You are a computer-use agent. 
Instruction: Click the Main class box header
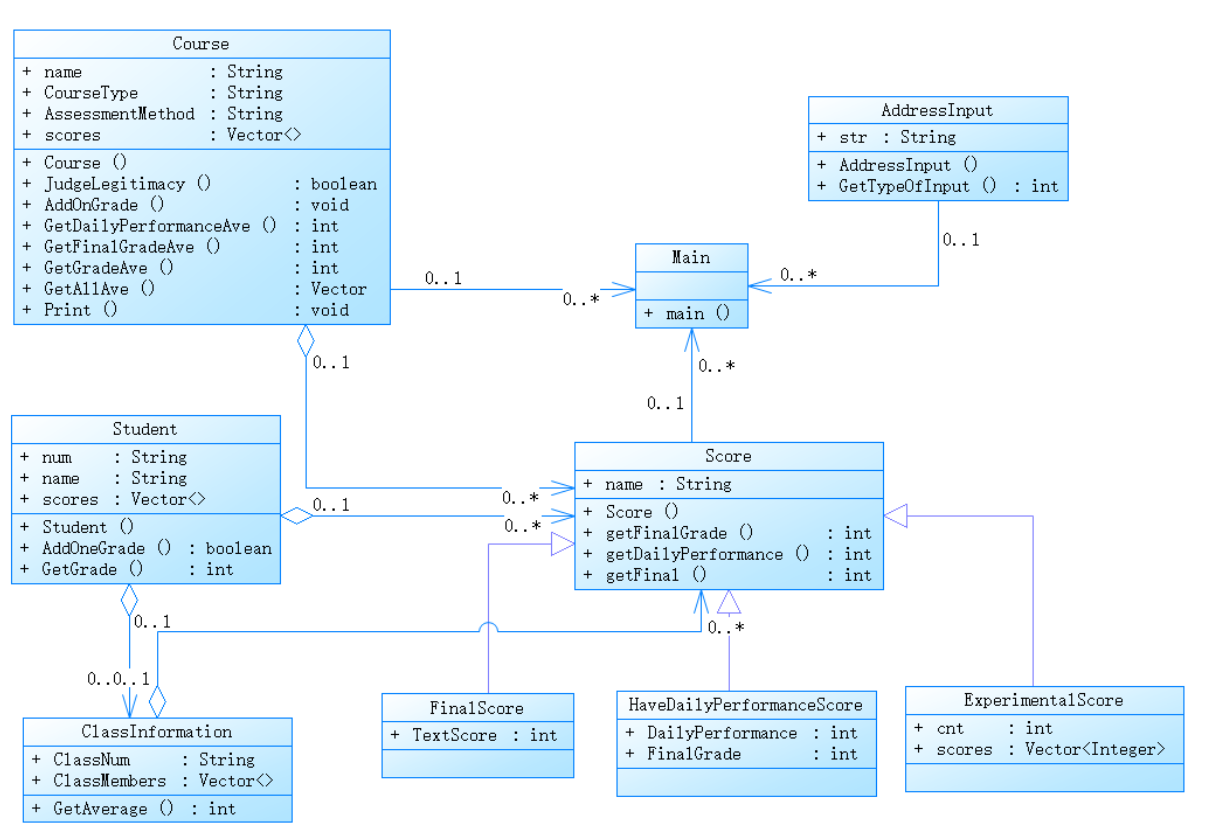pos(691,258)
